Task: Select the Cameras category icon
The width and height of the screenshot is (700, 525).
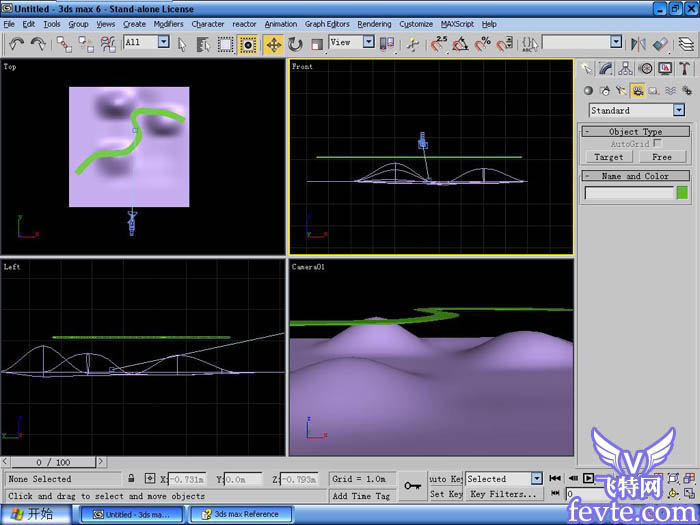Action: click(638, 91)
